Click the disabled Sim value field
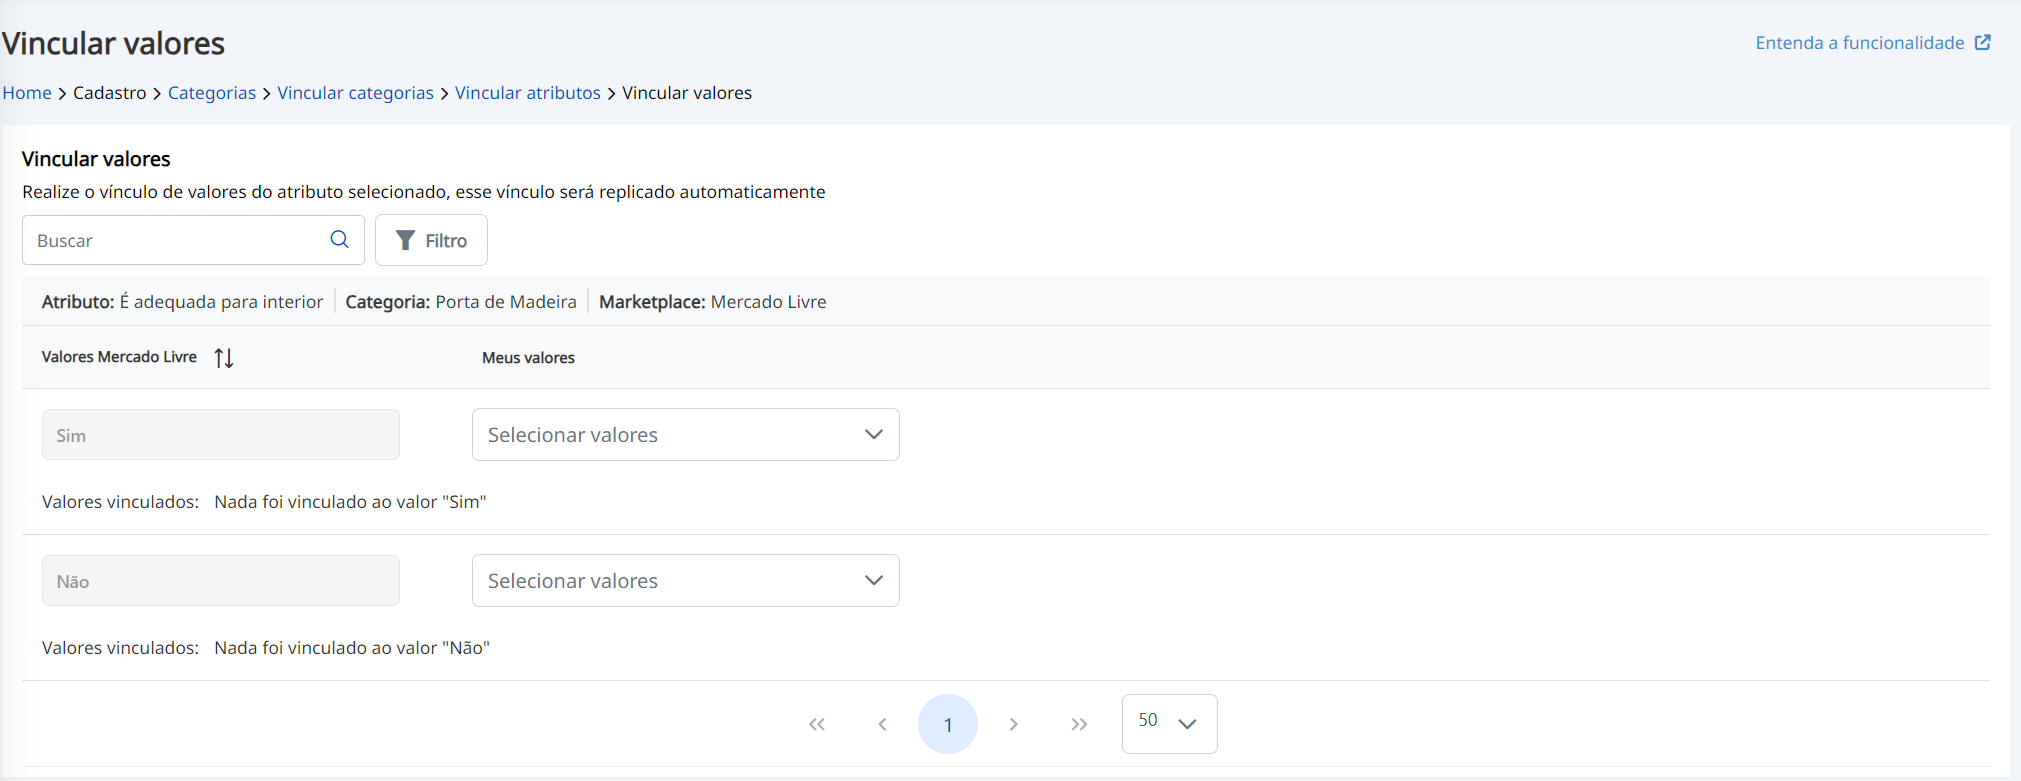 (221, 435)
